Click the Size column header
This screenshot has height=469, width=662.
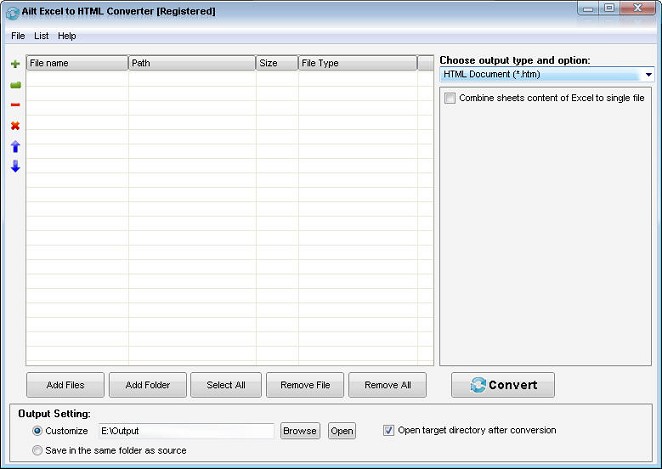click(x=277, y=63)
